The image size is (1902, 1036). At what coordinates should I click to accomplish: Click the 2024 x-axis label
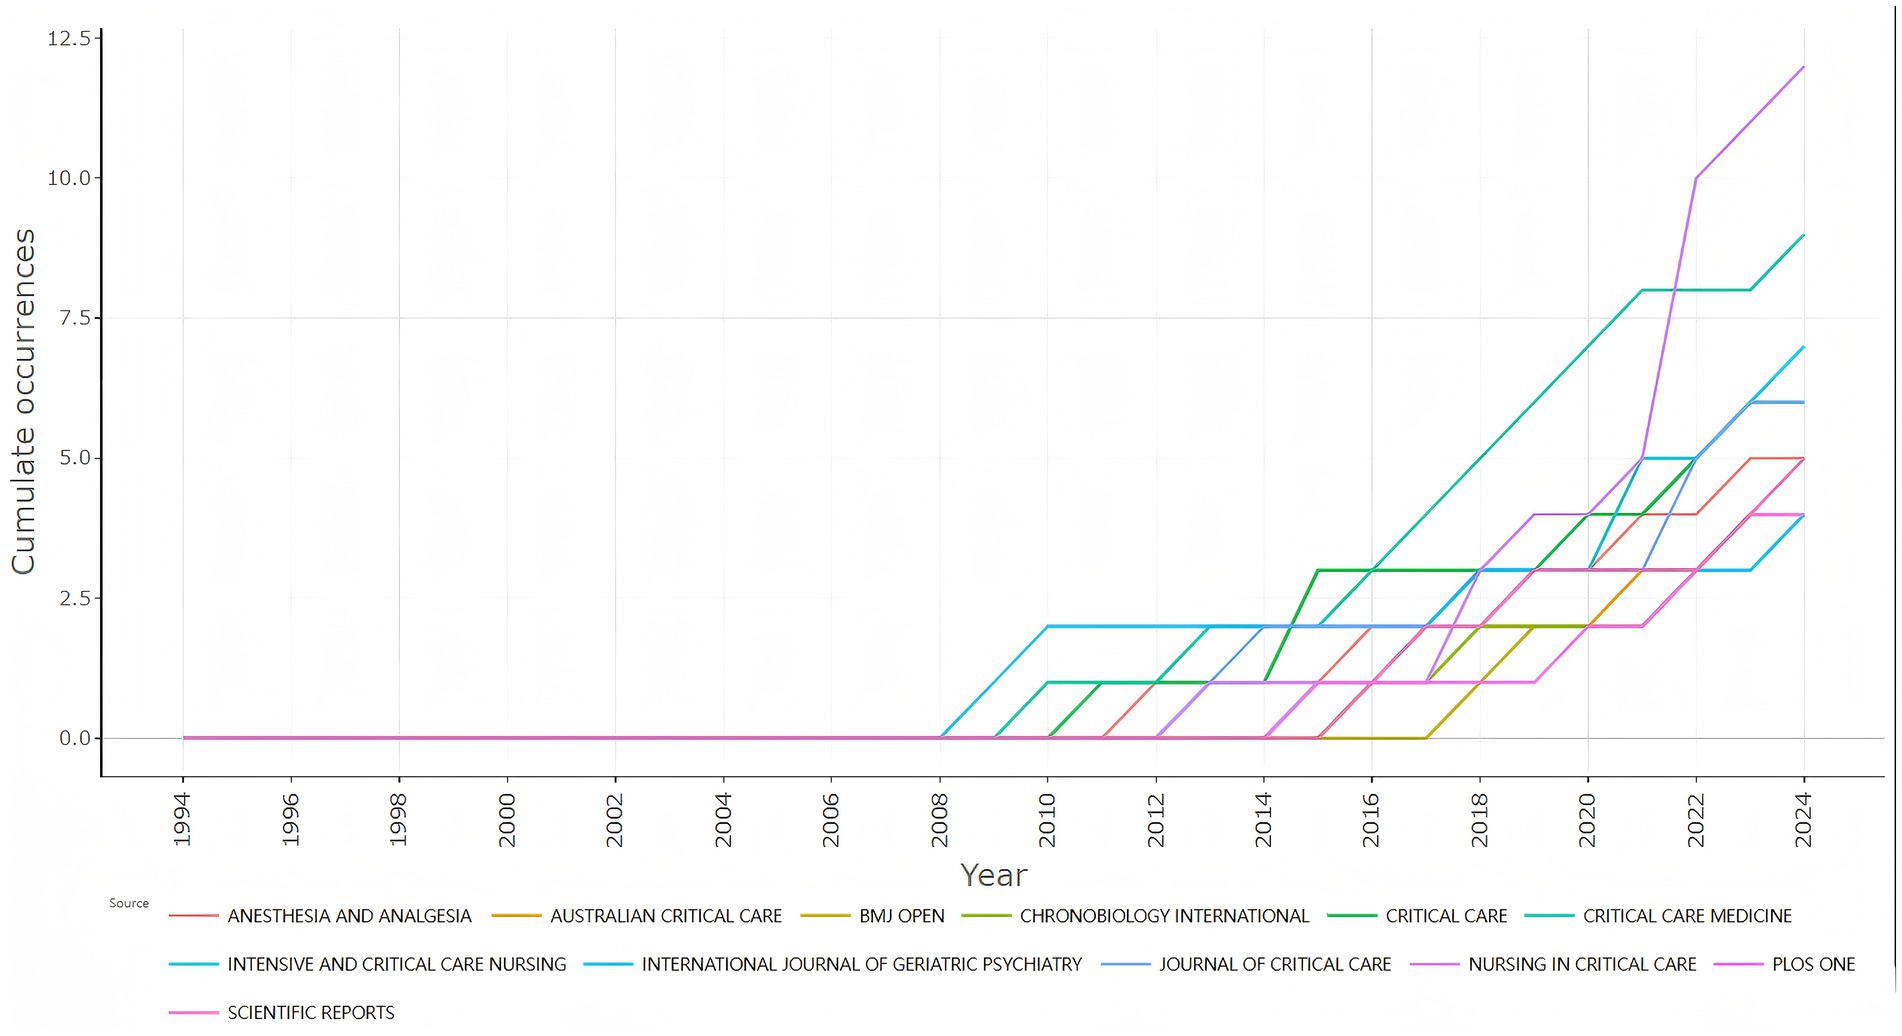(1804, 820)
